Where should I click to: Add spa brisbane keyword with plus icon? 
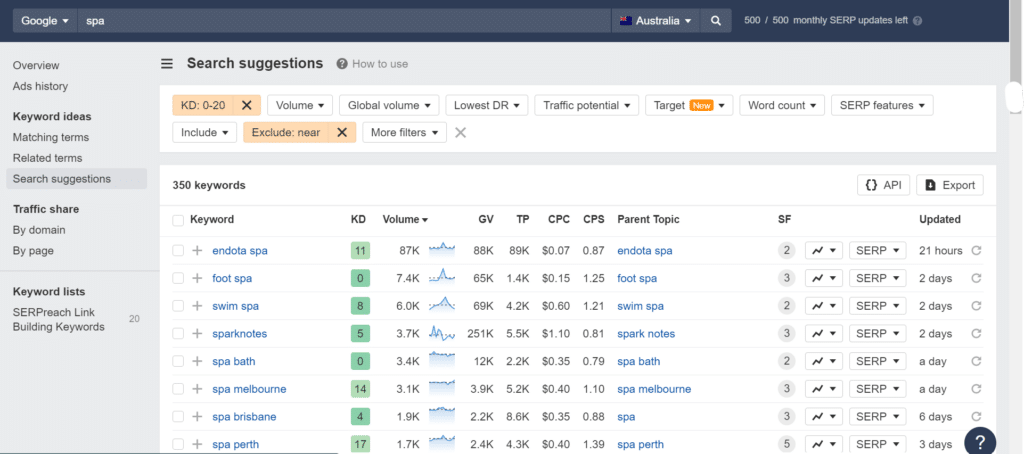197,417
